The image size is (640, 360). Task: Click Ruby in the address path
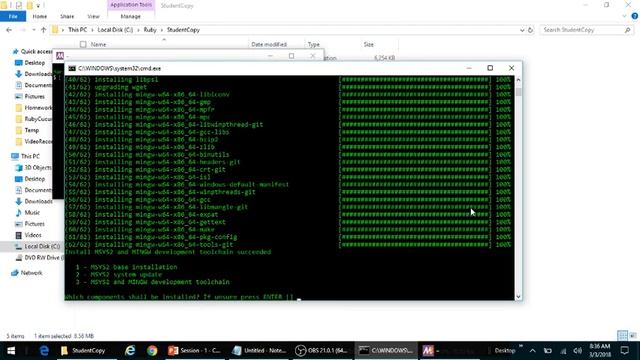pyautogui.click(x=150, y=30)
